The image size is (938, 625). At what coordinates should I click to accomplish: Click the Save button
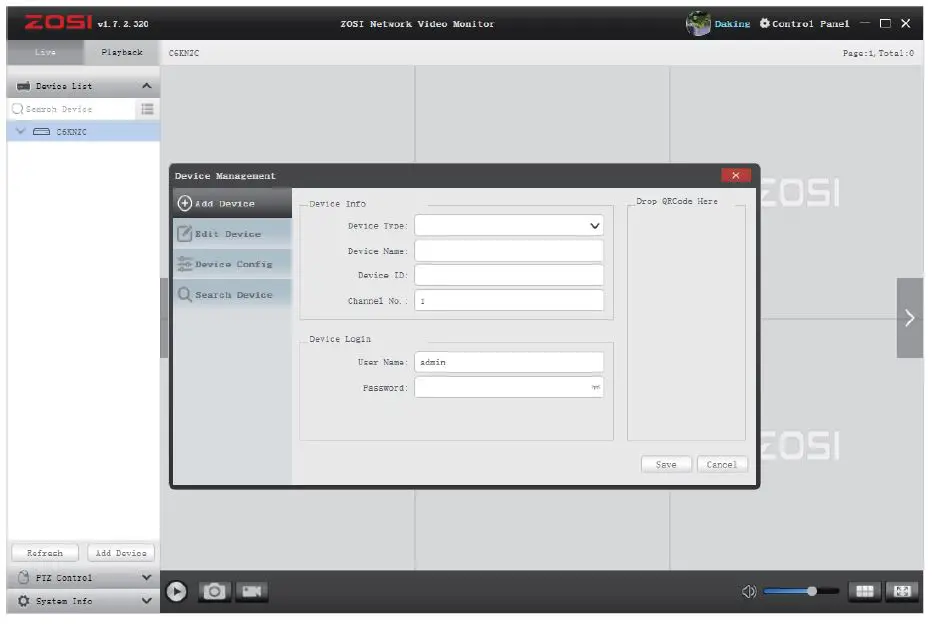pyautogui.click(x=666, y=465)
